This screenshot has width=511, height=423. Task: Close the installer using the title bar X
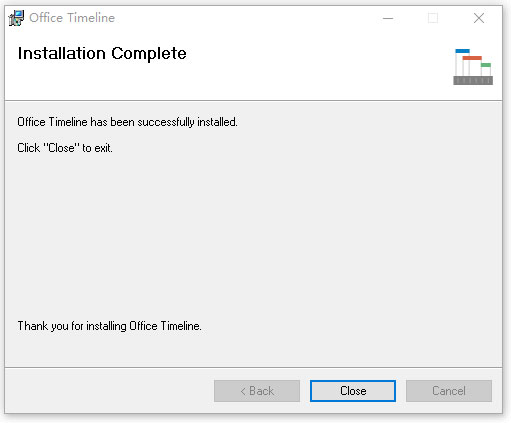(x=479, y=18)
